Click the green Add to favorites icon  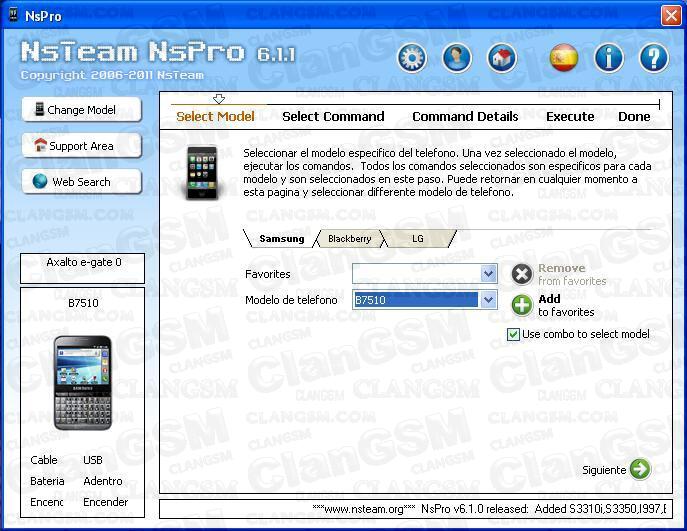522,305
